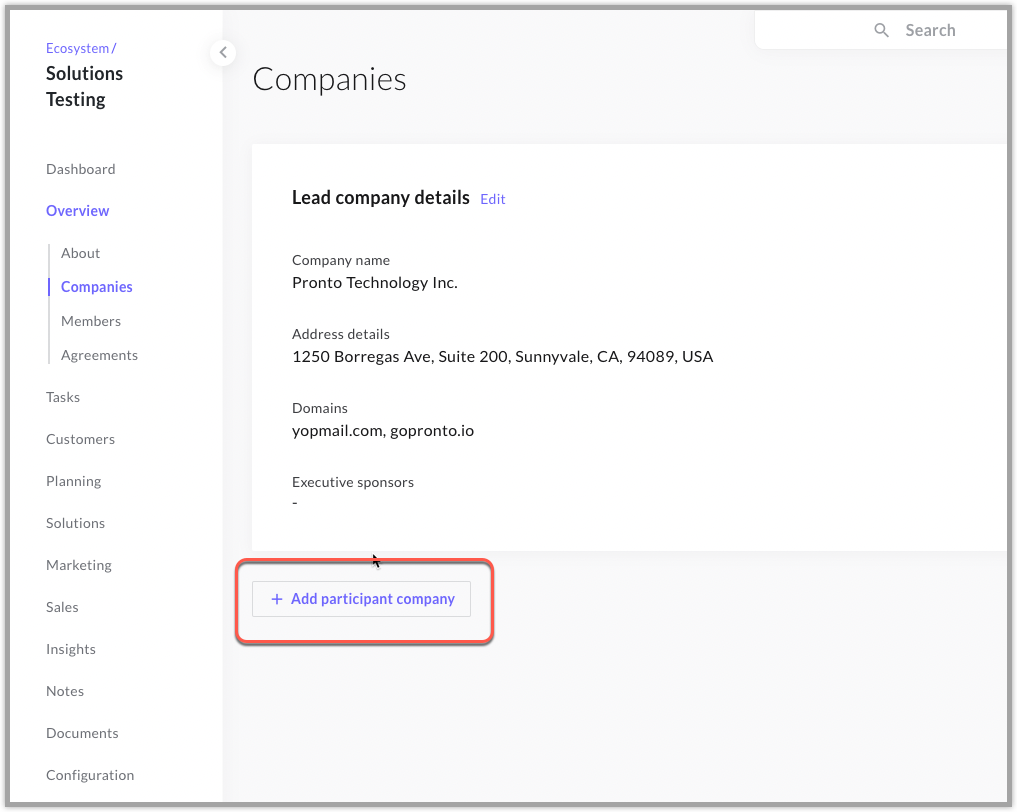Open the Dashboard menu item
This screenshot has height=812, width=1017.
click(80, 169)
